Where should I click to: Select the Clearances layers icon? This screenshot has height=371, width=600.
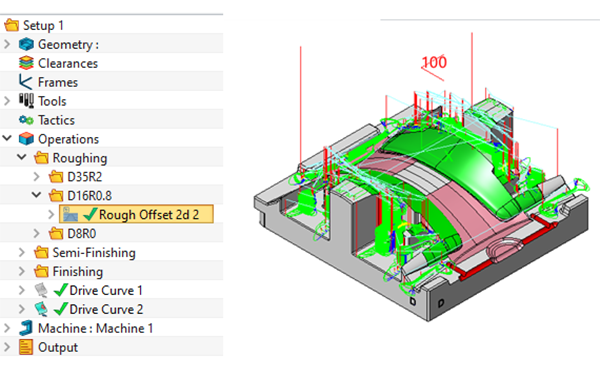26,63
